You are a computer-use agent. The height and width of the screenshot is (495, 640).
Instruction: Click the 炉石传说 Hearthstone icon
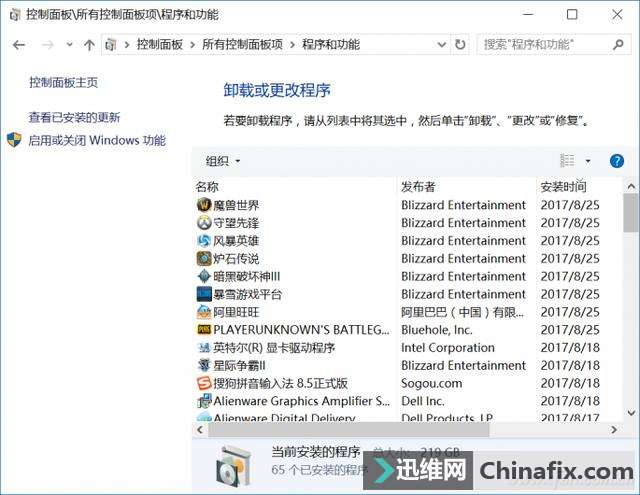point(204,258)
